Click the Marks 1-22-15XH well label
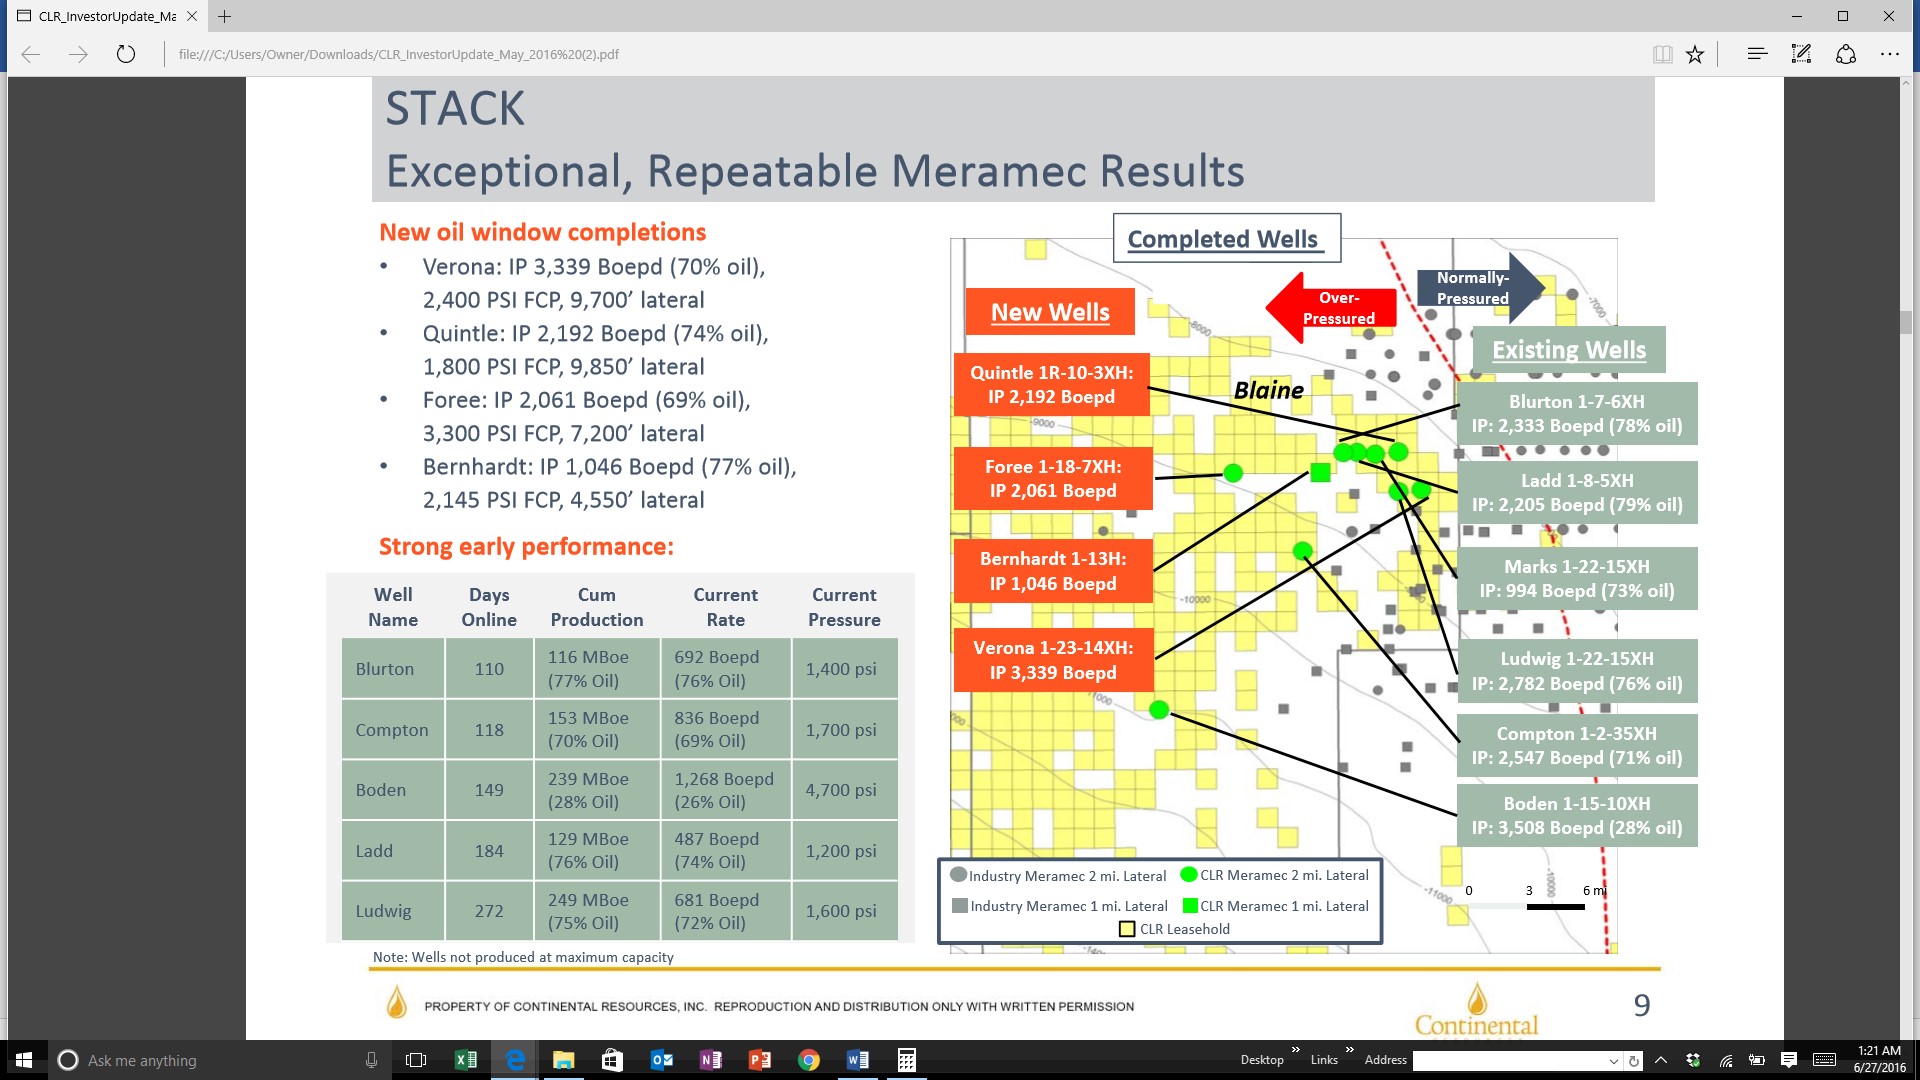 coord(1577,579)
